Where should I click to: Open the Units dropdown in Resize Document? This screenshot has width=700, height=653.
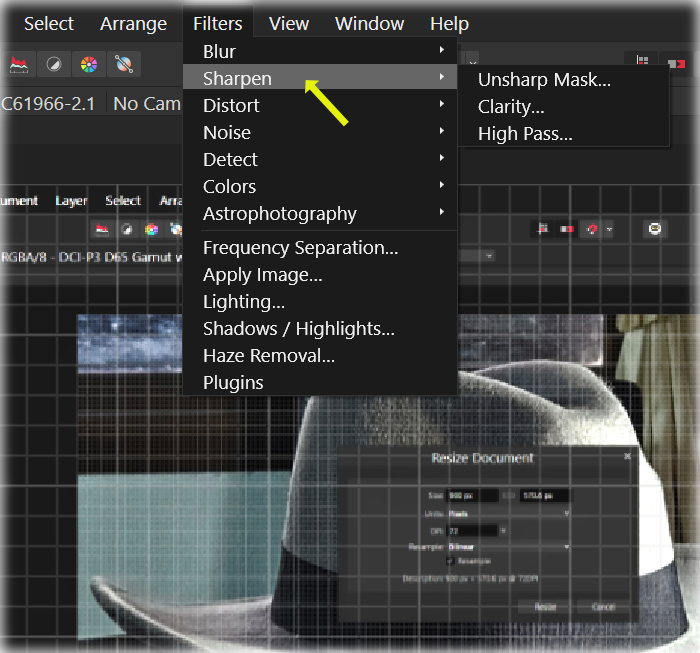click(x=508, y=513)
